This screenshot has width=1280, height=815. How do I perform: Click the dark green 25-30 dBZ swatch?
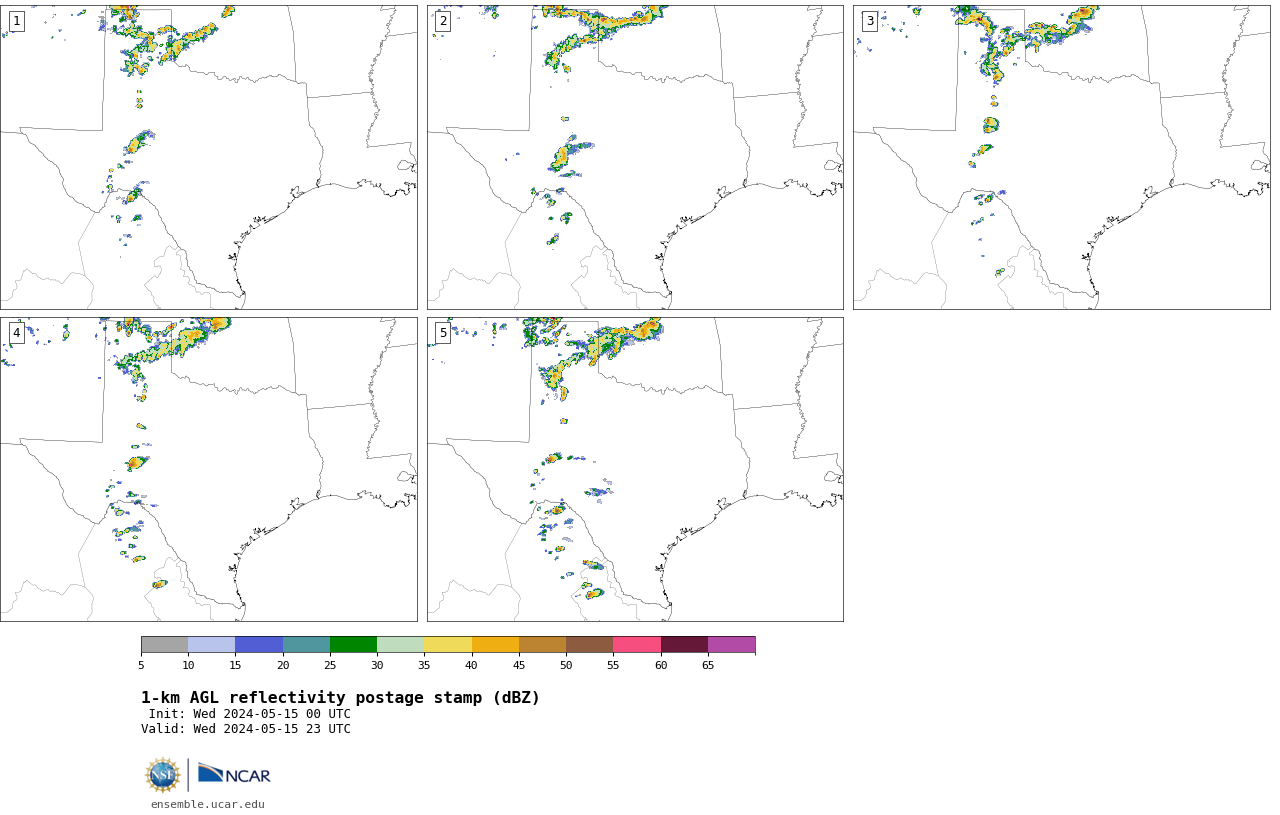pyautogui.click(x=353, y=644)
